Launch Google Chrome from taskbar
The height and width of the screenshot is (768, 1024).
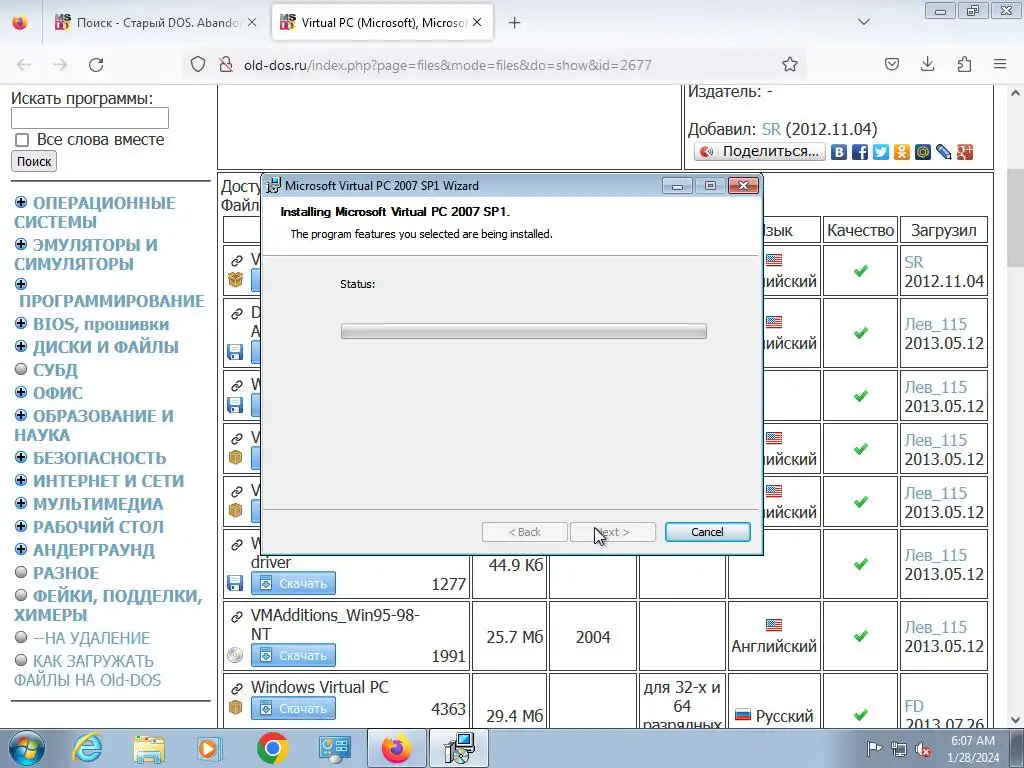coord(272,749)
